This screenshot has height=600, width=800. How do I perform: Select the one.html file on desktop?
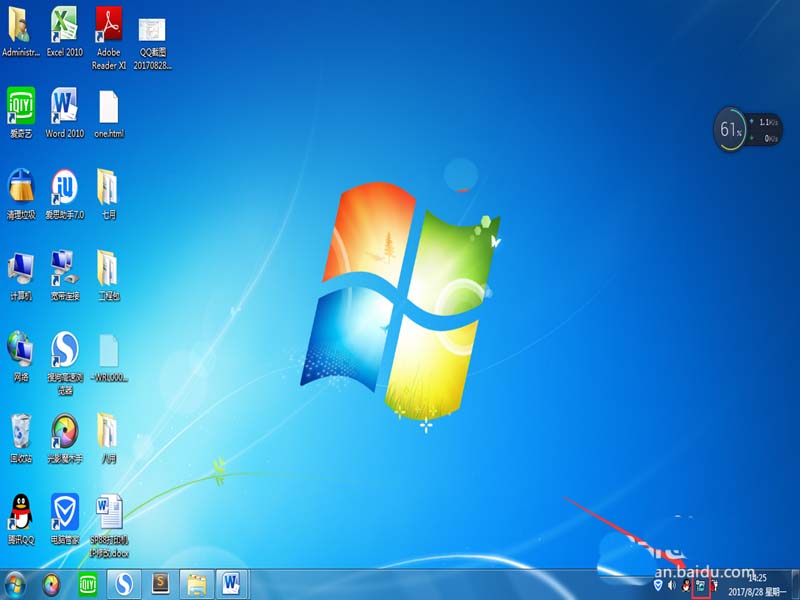point(109,113)
